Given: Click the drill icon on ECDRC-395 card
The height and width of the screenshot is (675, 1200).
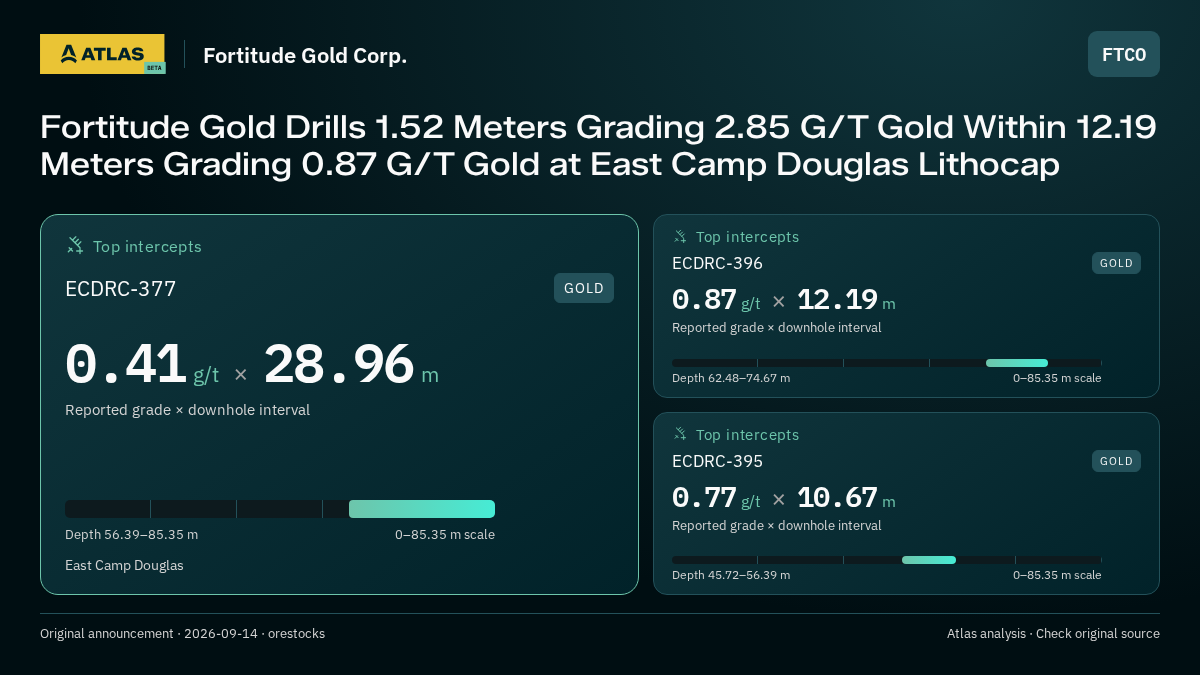Looking at the screenshot, I should [680, 434].
